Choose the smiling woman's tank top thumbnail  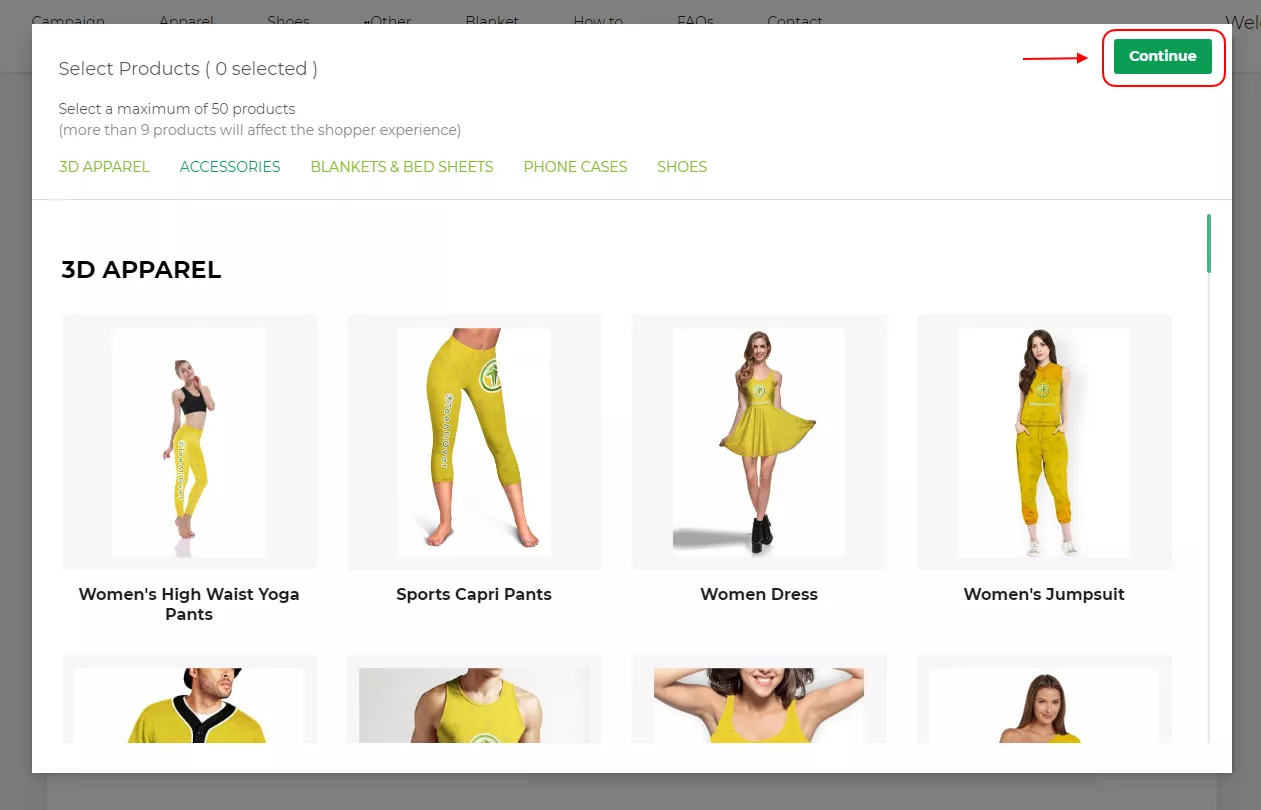point(759,705)
